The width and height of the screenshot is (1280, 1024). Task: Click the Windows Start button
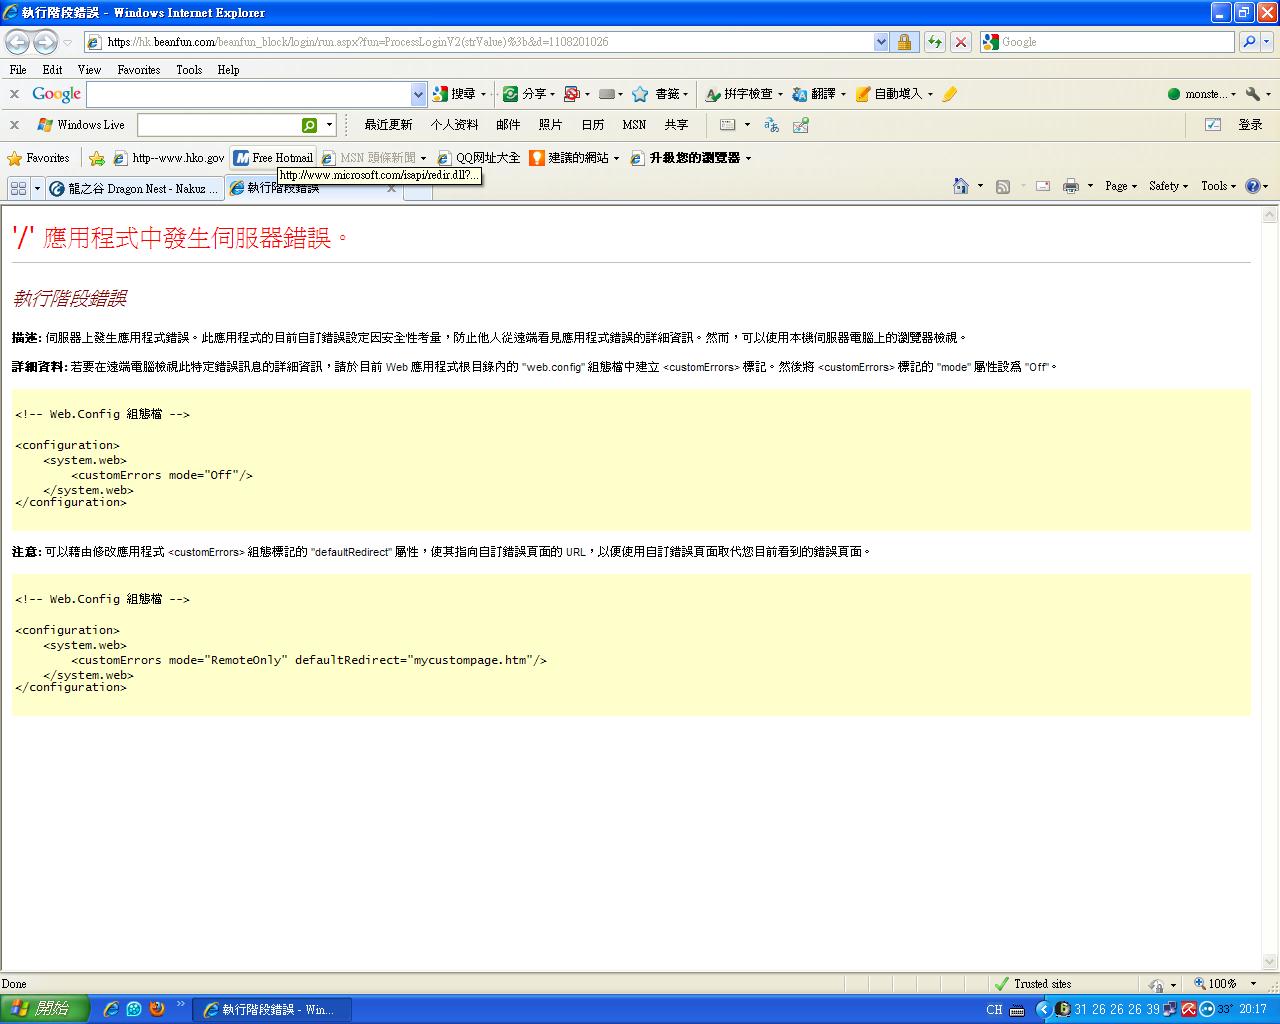44,1009
